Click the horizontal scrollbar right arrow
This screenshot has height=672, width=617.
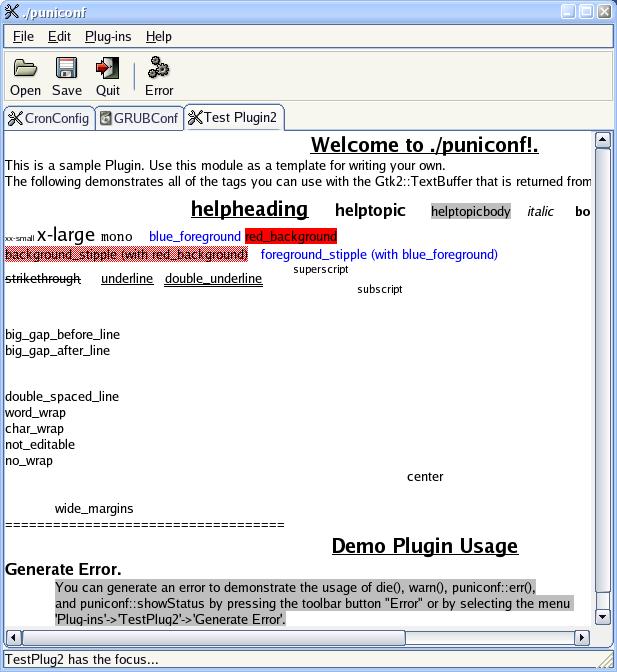click(581, 638)
